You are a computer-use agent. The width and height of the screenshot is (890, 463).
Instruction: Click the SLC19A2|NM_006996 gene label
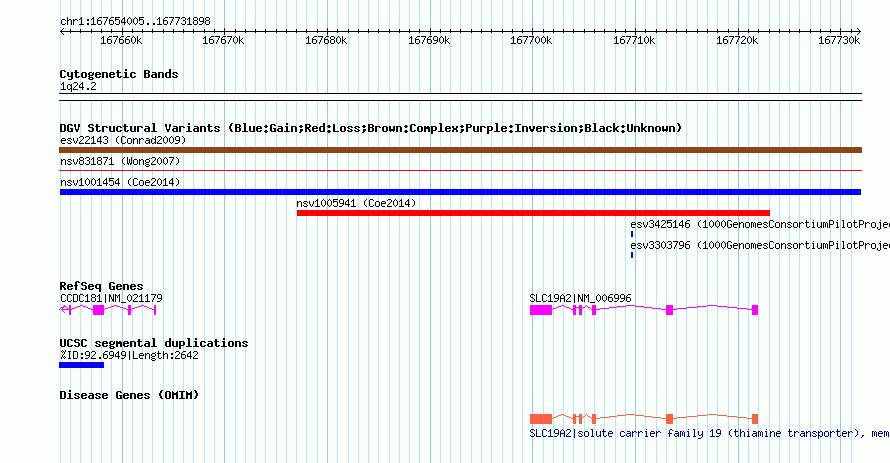click(581, 298)
